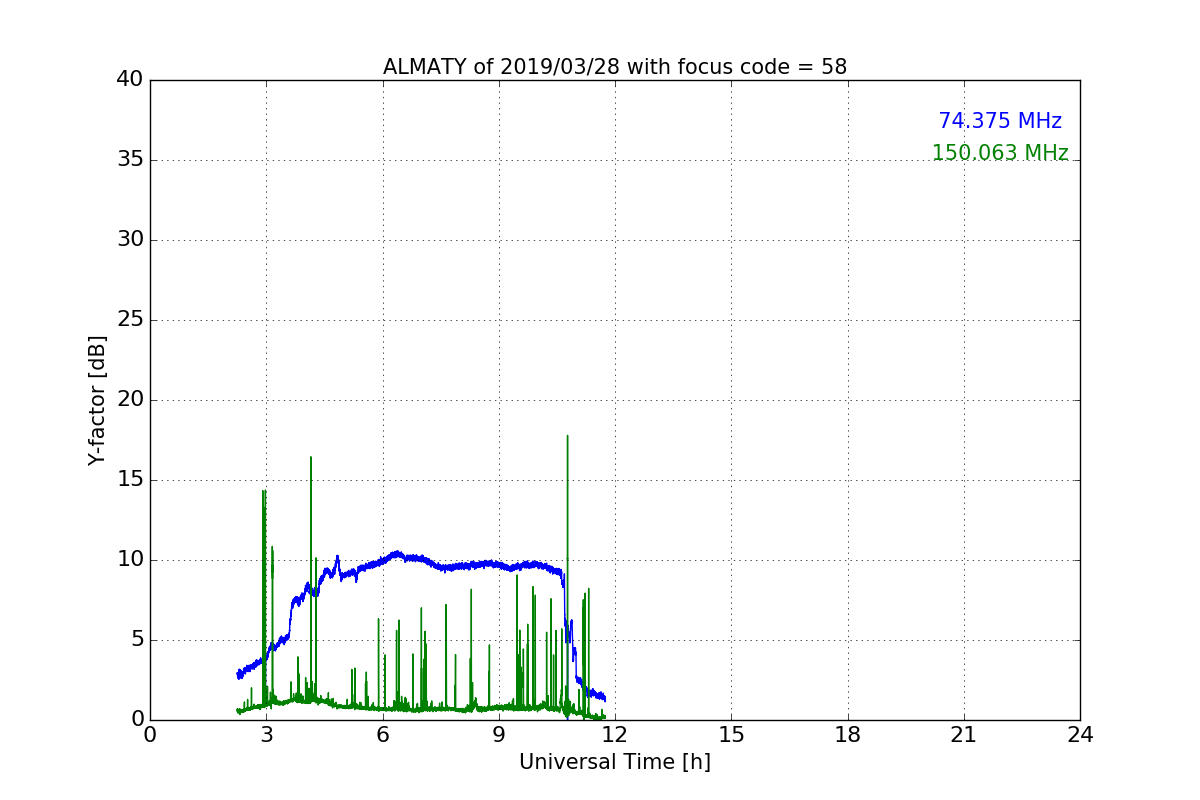Click the blue curve's peak near 6.3 h
This screenshot has height=800, width=1200.
click(x=397, y=553)
